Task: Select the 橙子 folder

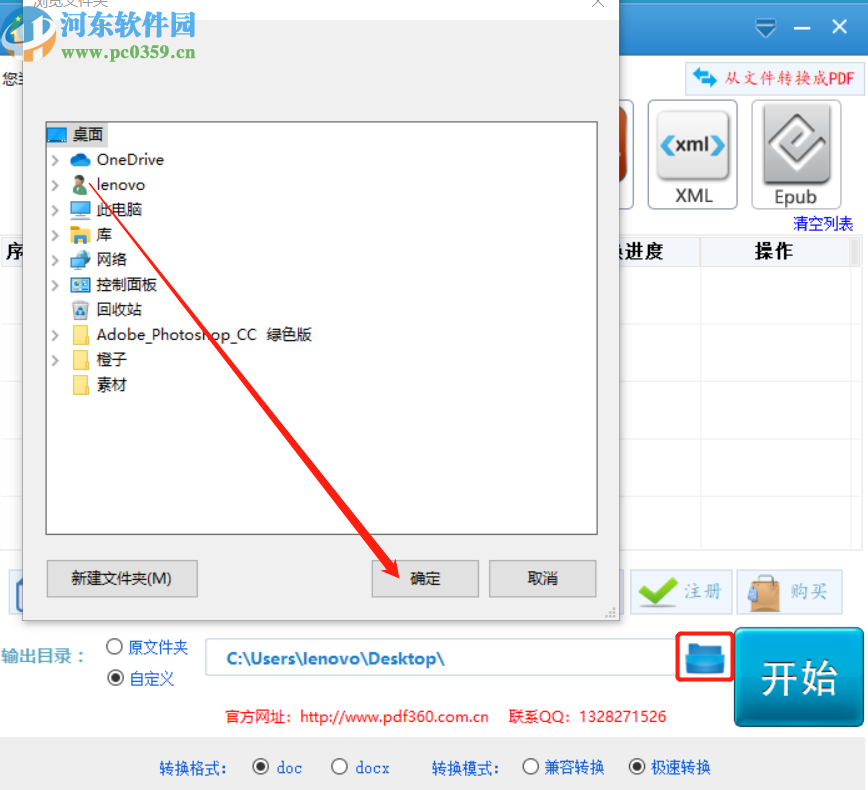Action: tap(111, 360)
